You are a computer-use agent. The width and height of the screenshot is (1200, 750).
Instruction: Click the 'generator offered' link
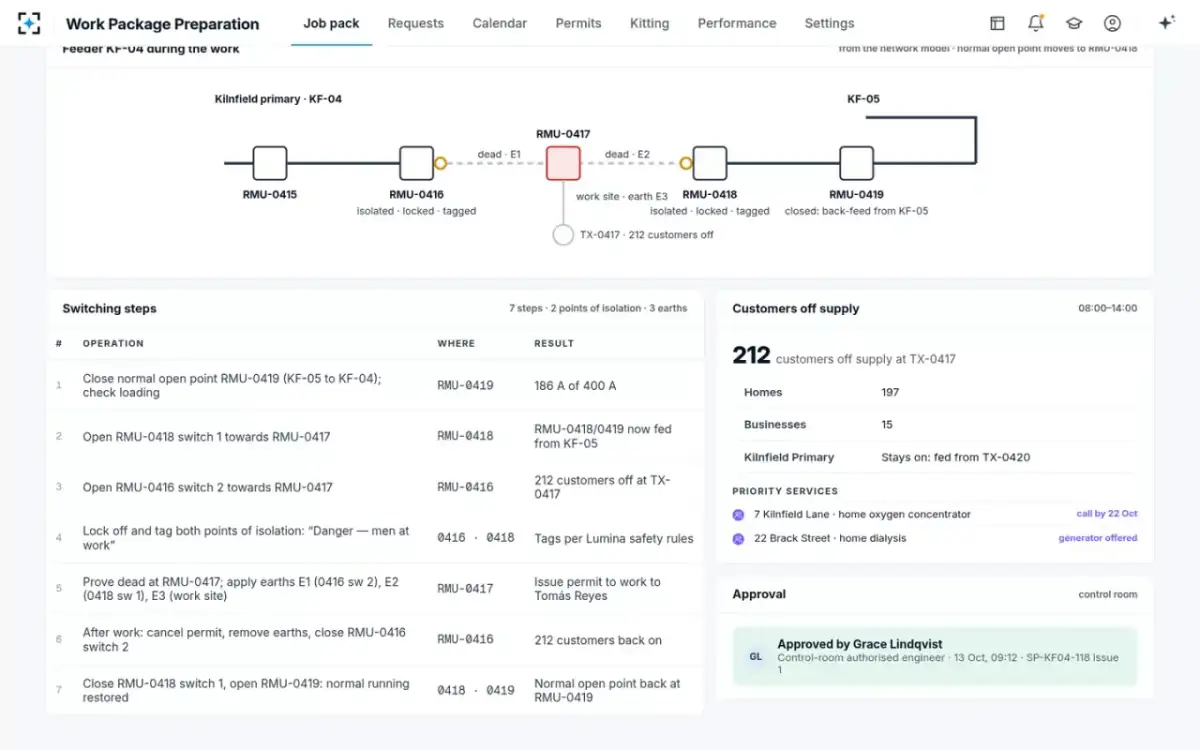(1098, 538)
